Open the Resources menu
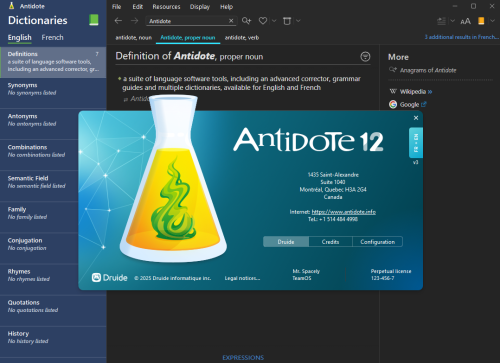 coord(166,7)
